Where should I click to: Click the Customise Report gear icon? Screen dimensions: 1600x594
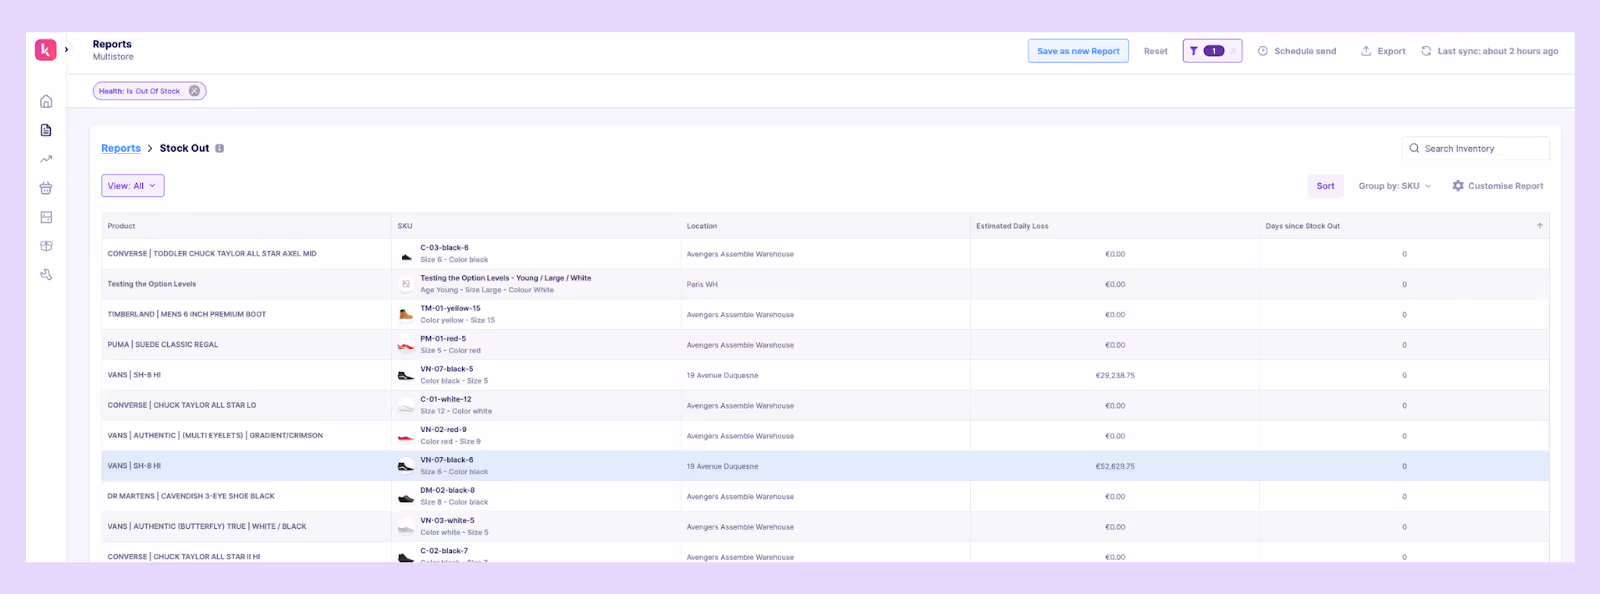tap(1458, 186)
